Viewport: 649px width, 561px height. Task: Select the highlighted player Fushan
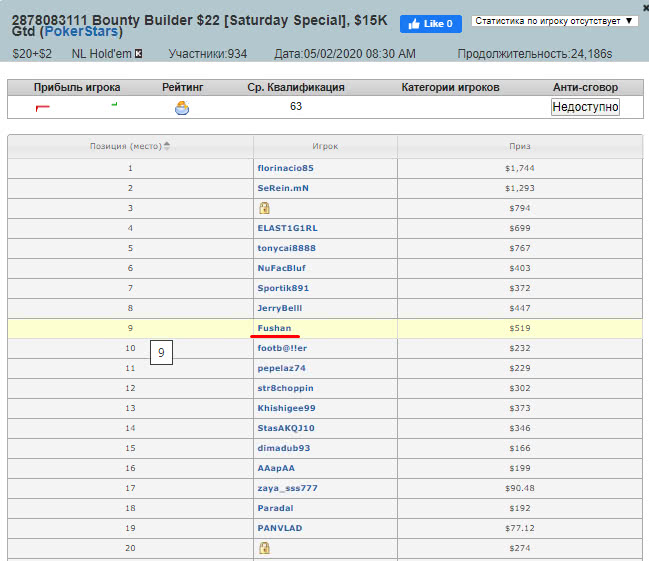click(274, 328)
